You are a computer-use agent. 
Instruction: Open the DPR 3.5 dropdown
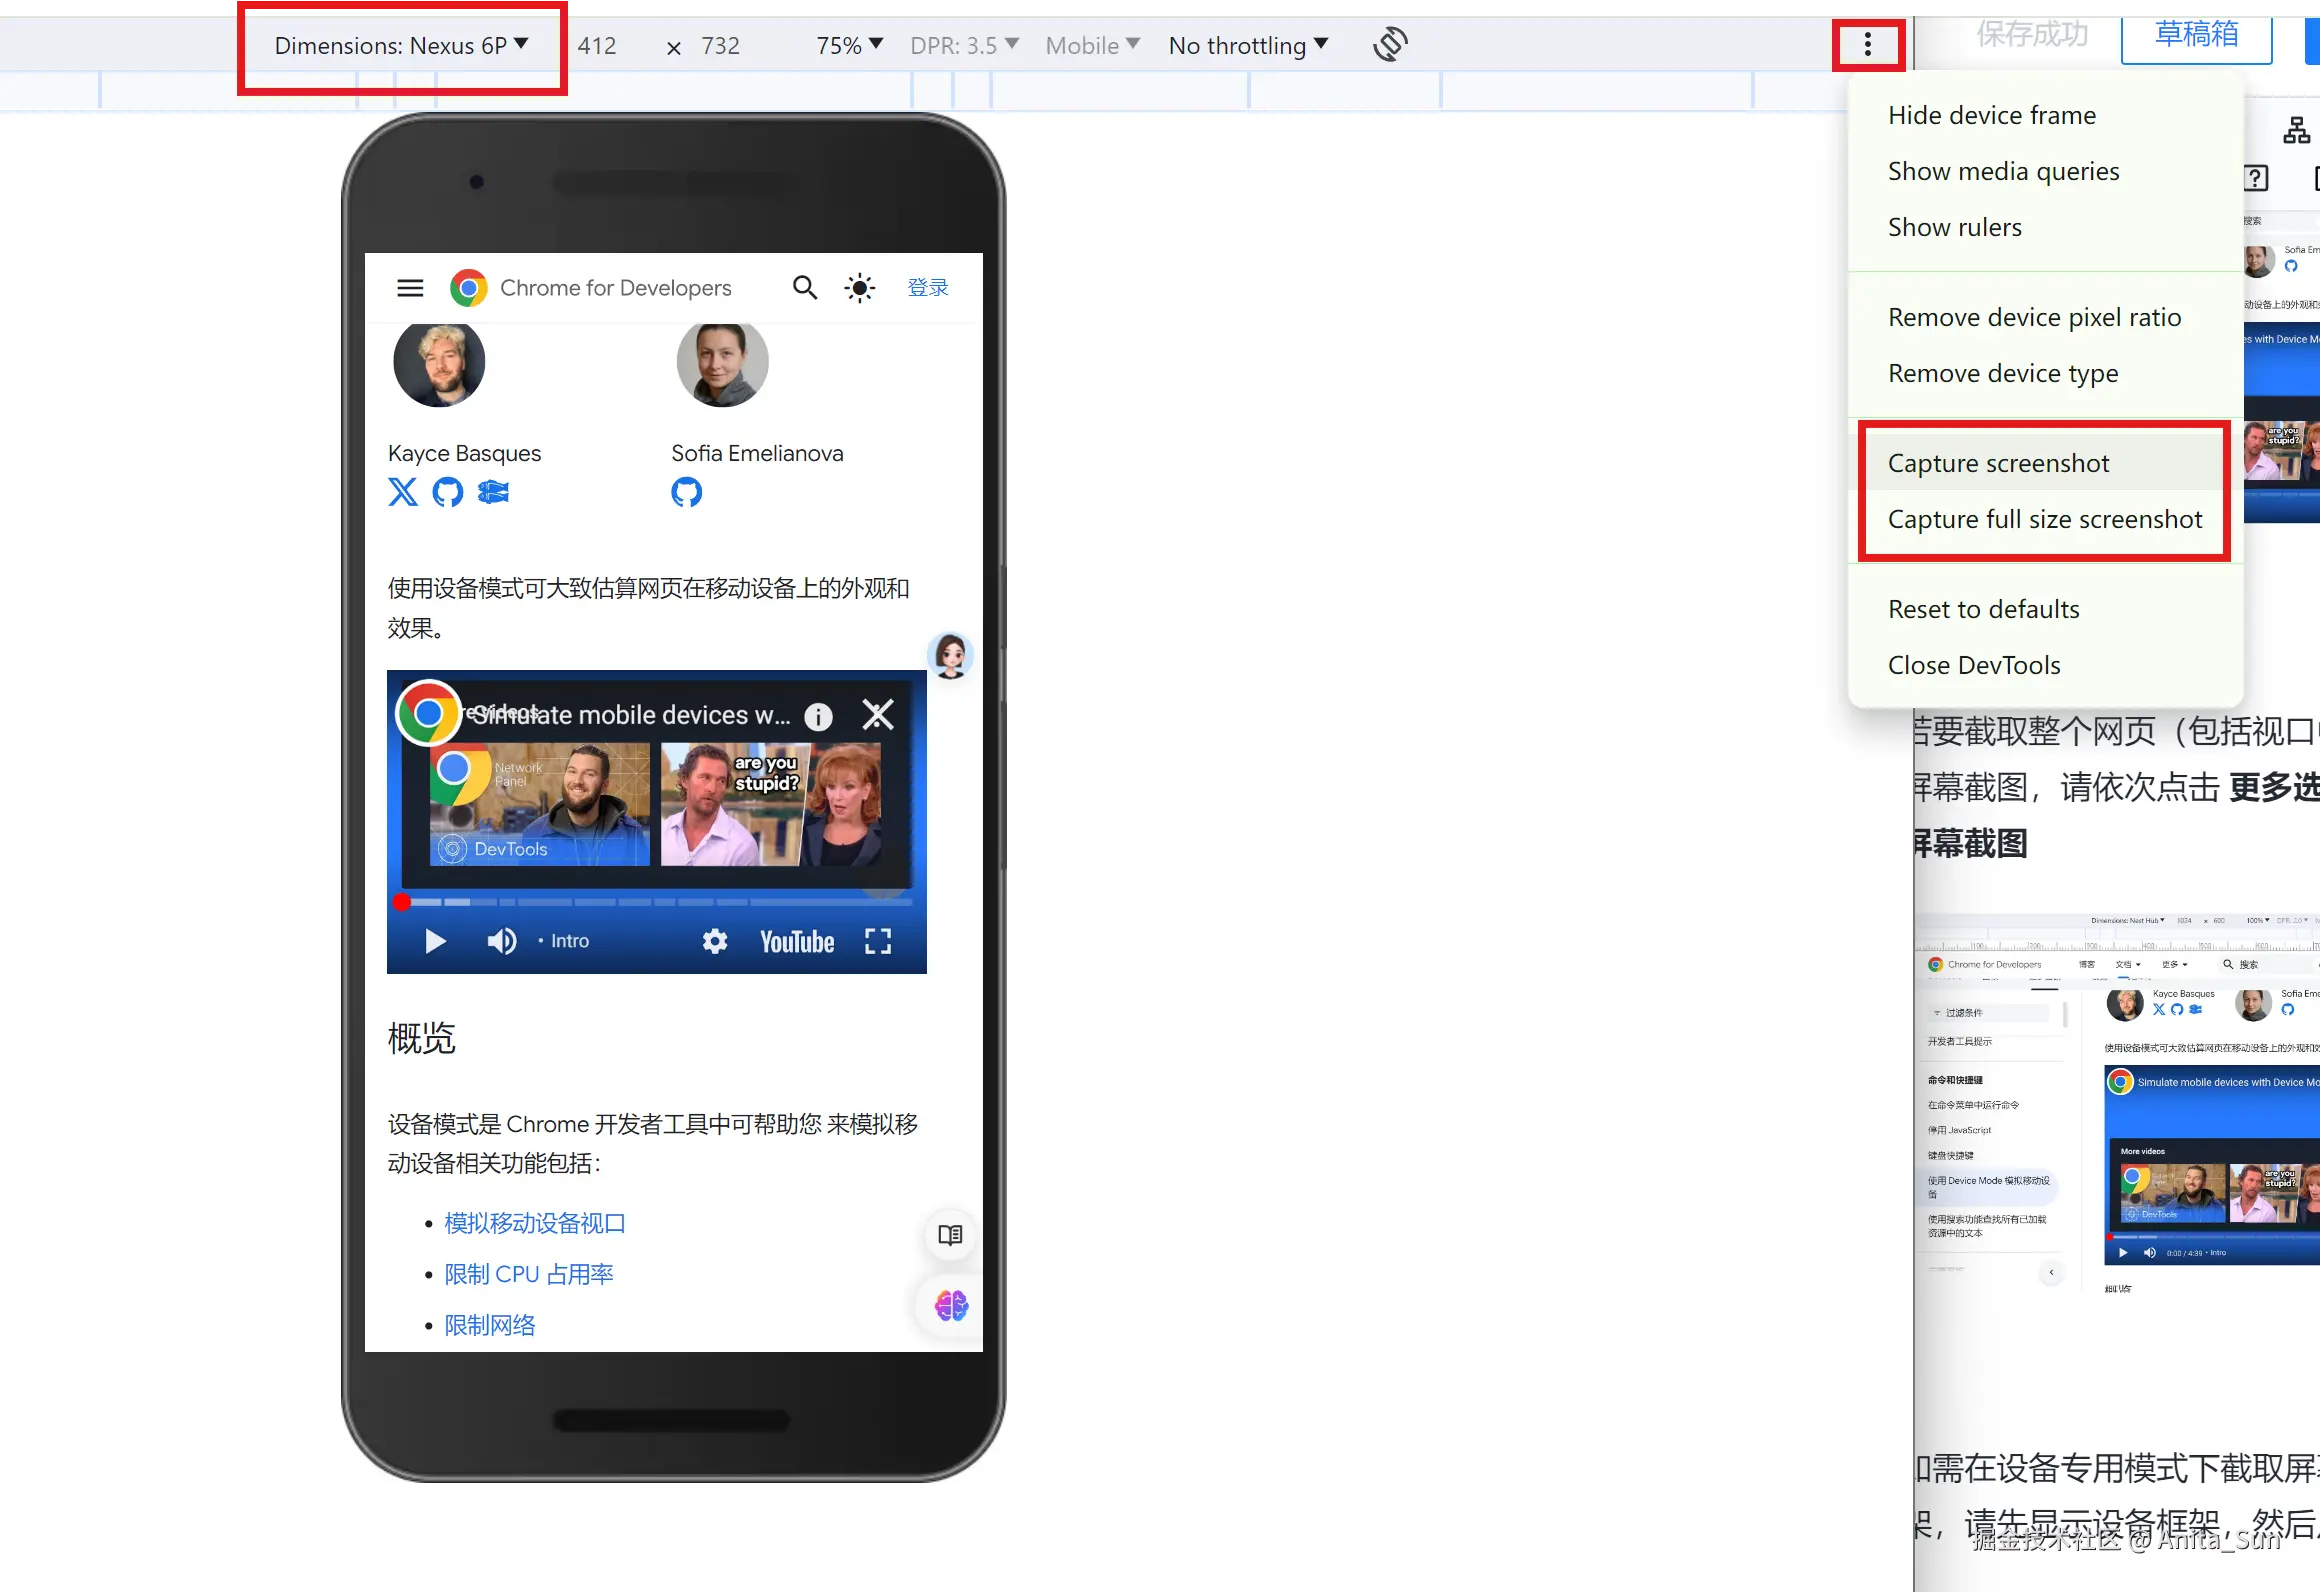[964, 45]
